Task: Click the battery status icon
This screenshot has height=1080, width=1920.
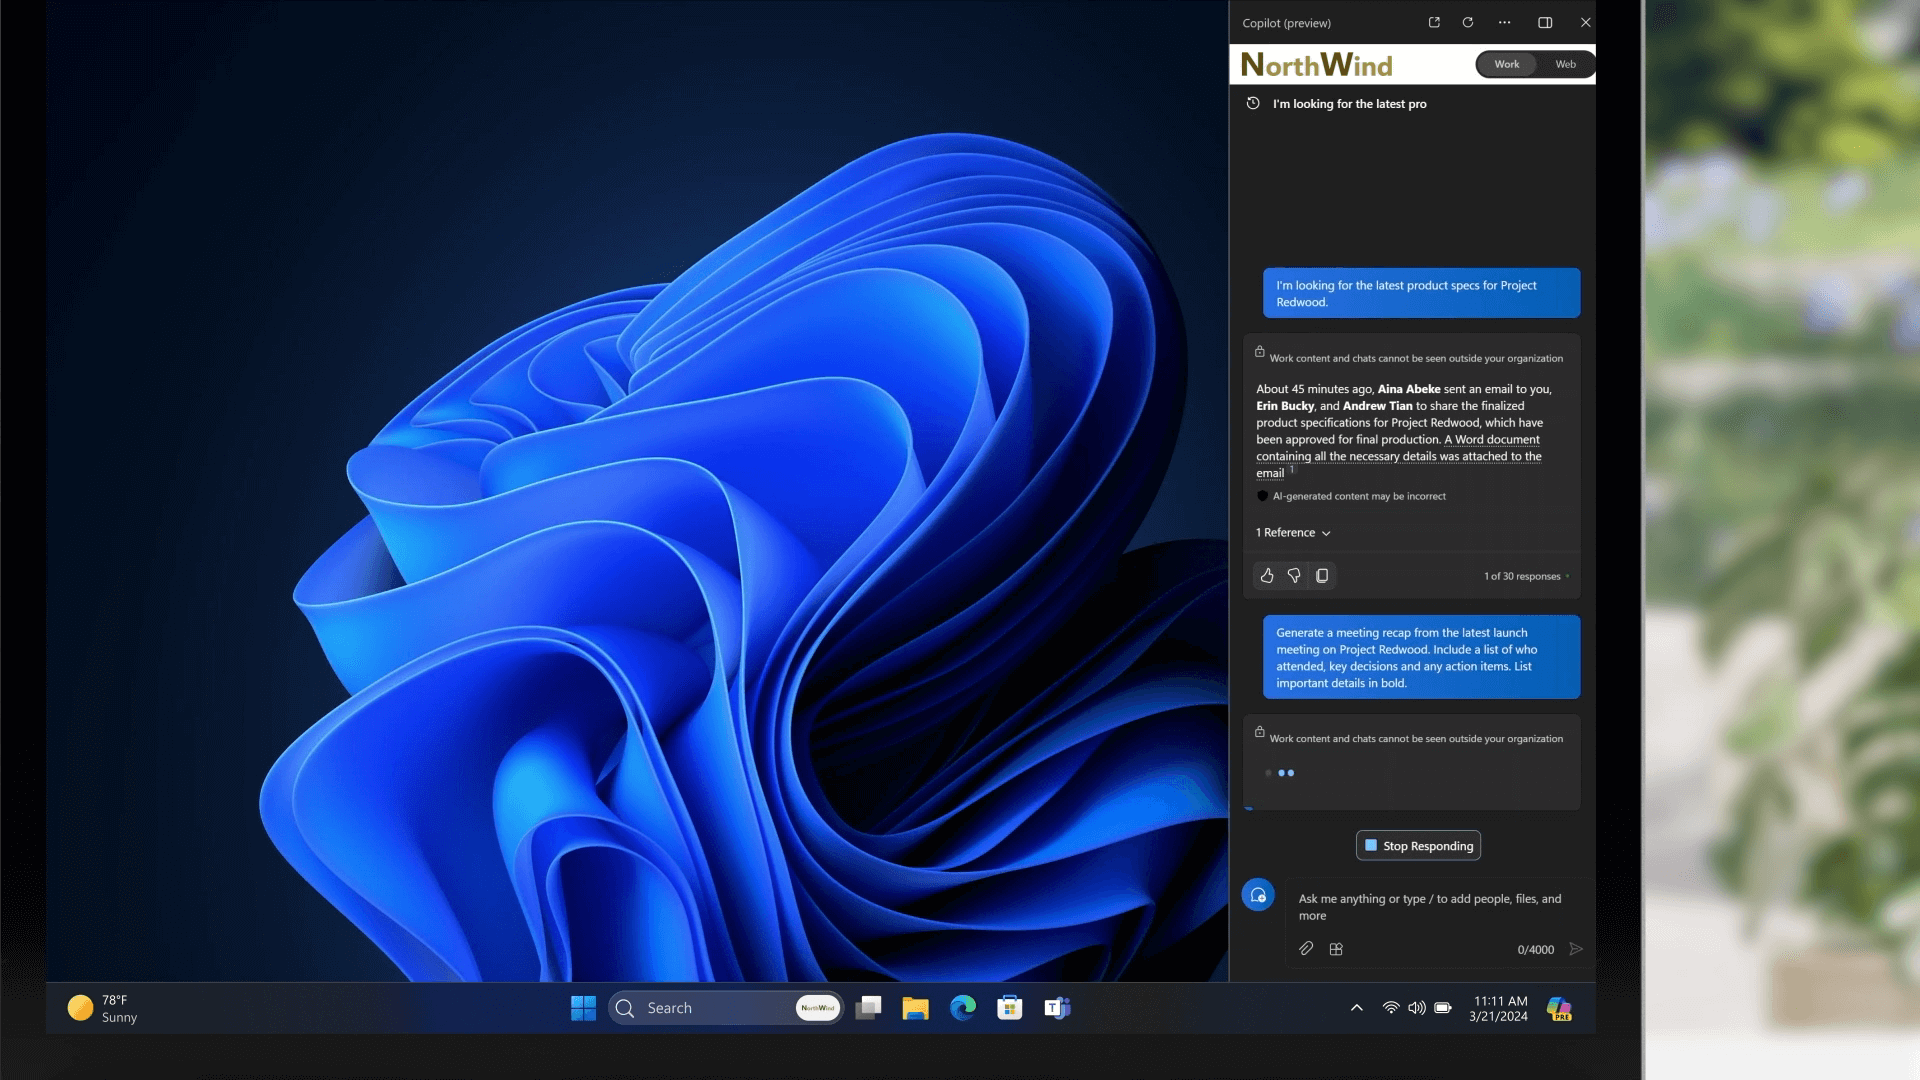Action: 1443,1008
